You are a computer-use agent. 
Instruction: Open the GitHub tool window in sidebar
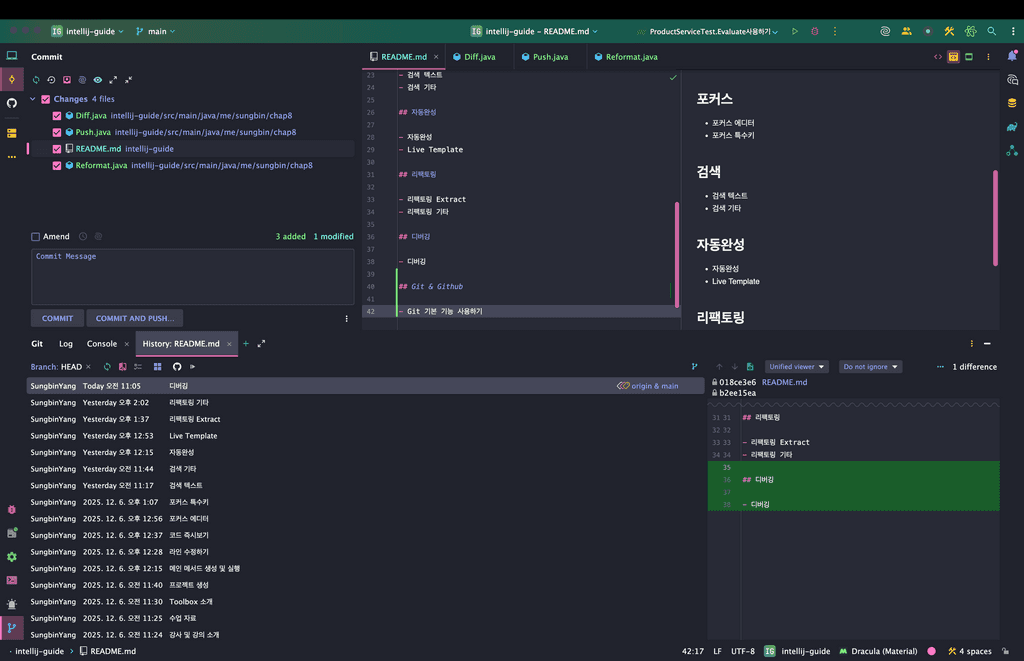click(x=12, y=103)
